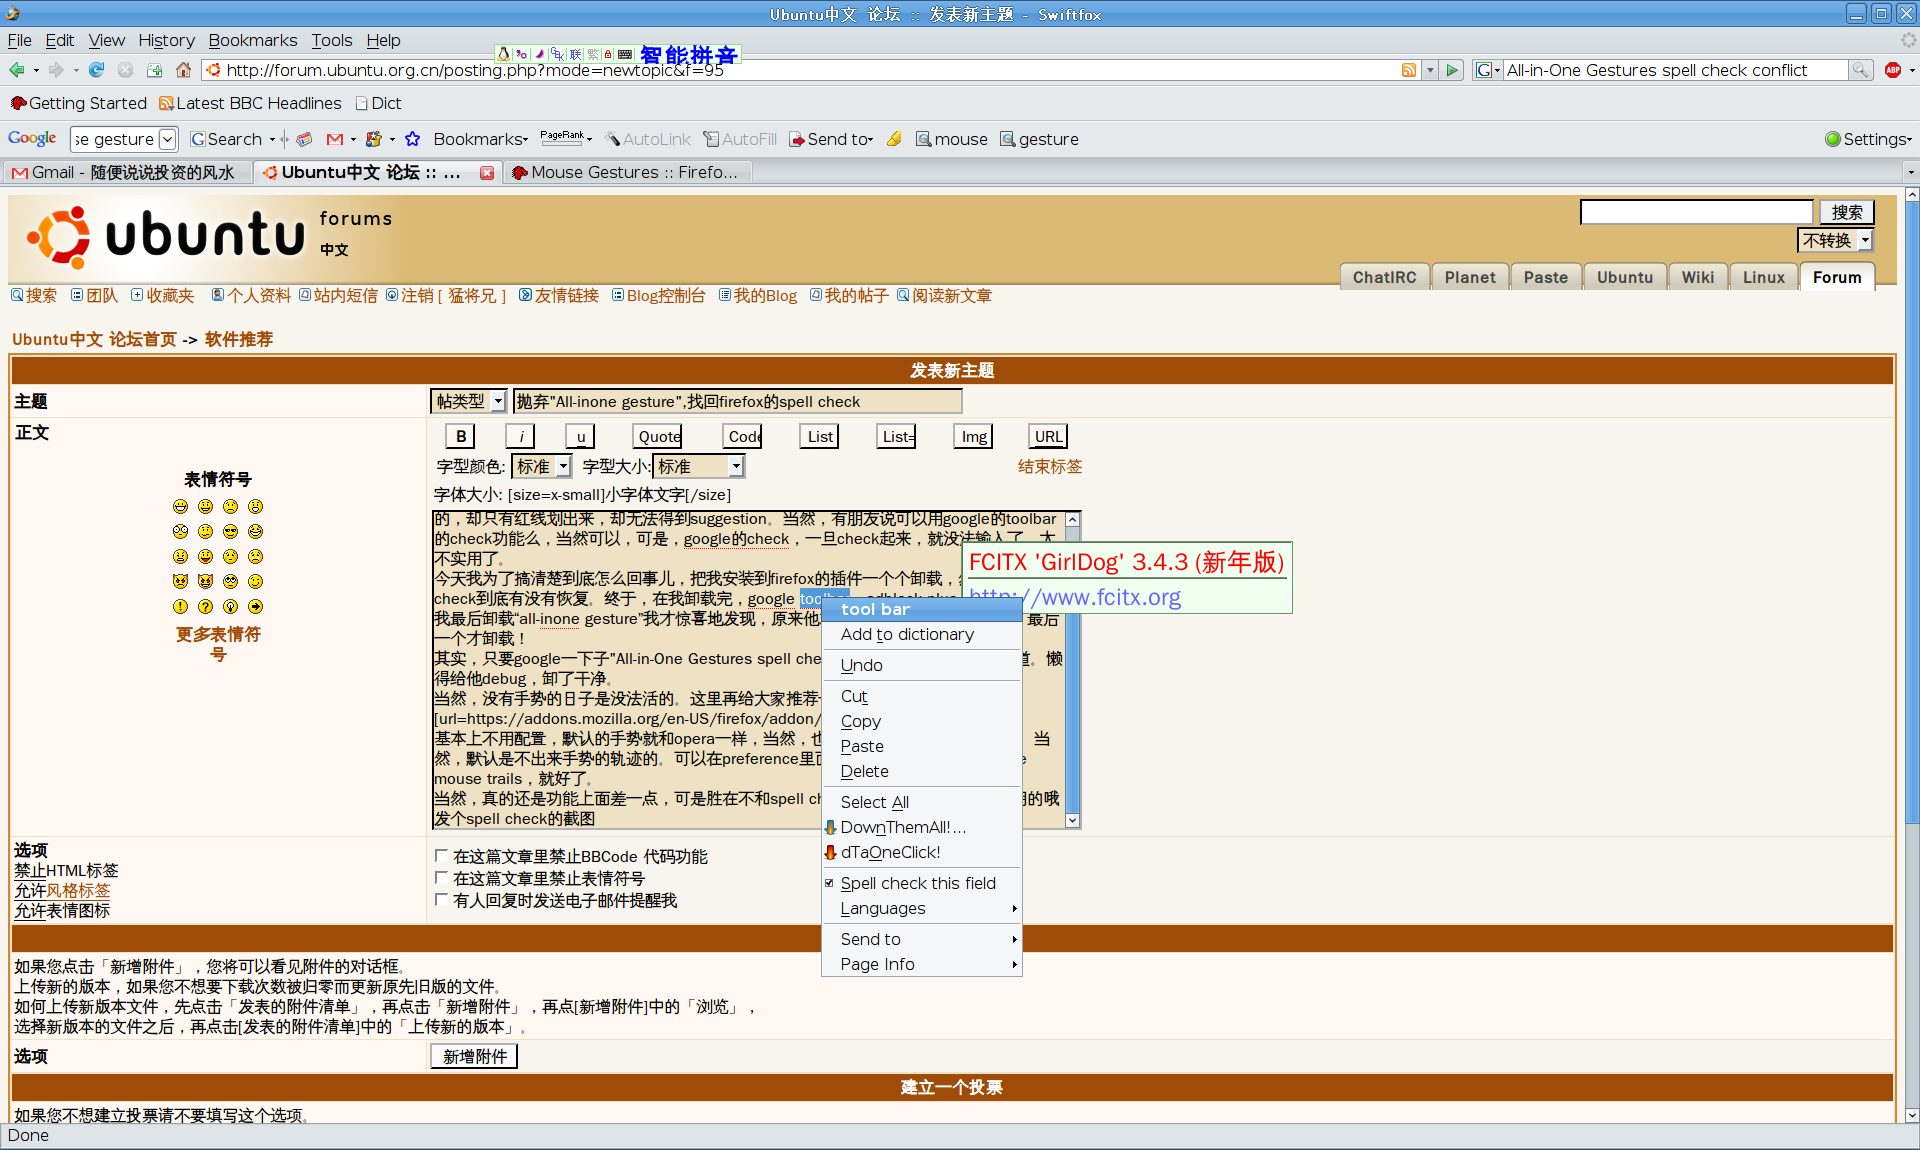The image size is (1920, 1150).
Task: Open the Google toolbar Settings dropdown
Action: coord(1868,139)
